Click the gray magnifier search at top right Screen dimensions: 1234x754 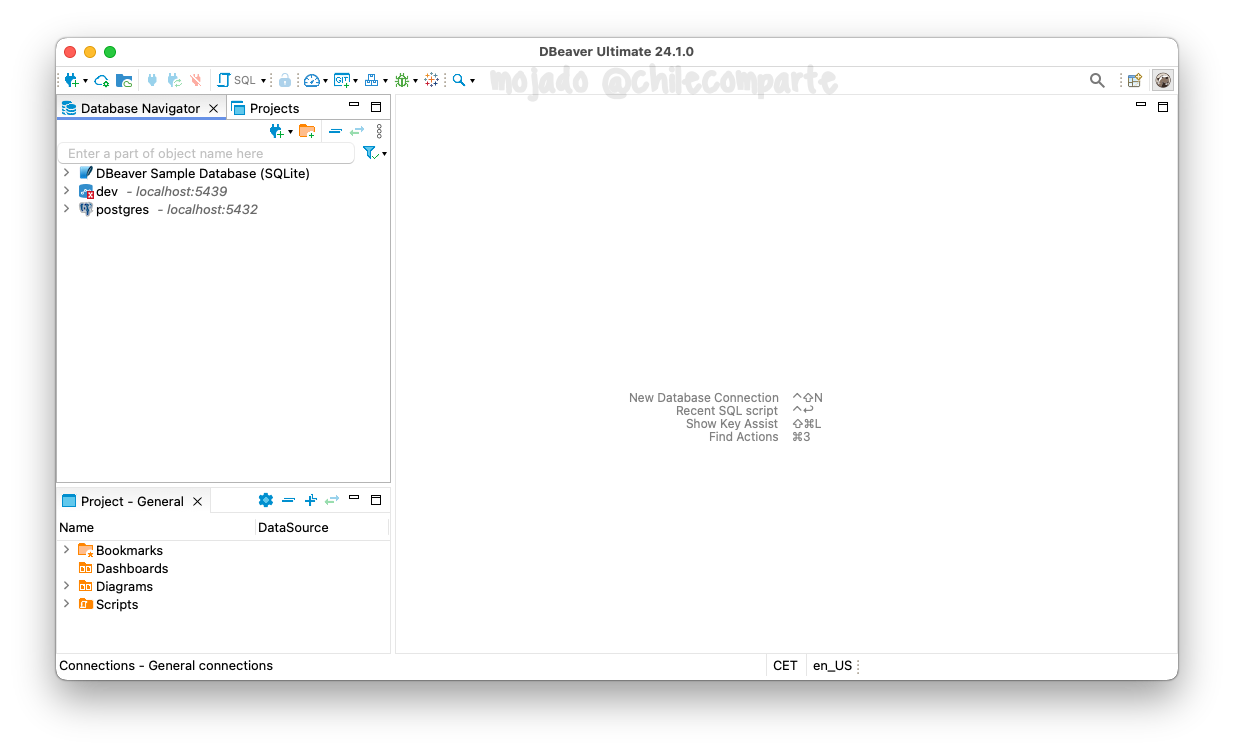click(x=1097, y=80)
